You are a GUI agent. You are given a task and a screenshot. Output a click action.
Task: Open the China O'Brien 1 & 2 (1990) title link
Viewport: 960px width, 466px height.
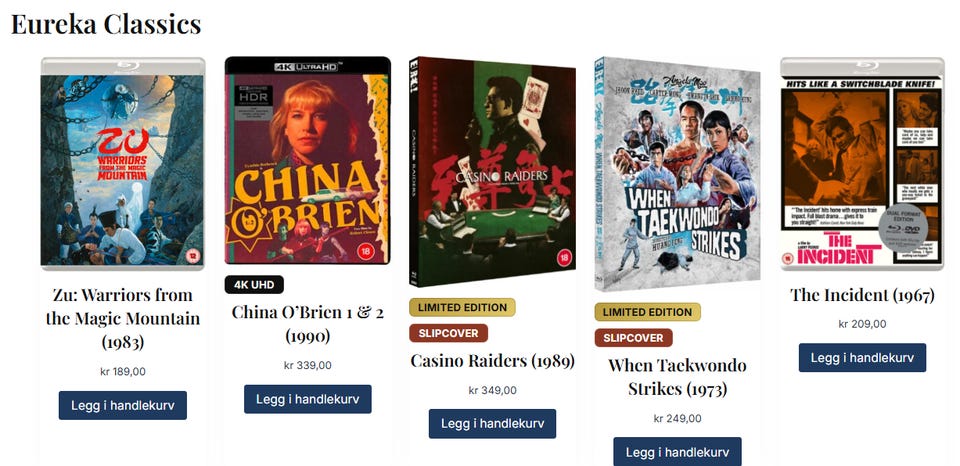(307, 324)
